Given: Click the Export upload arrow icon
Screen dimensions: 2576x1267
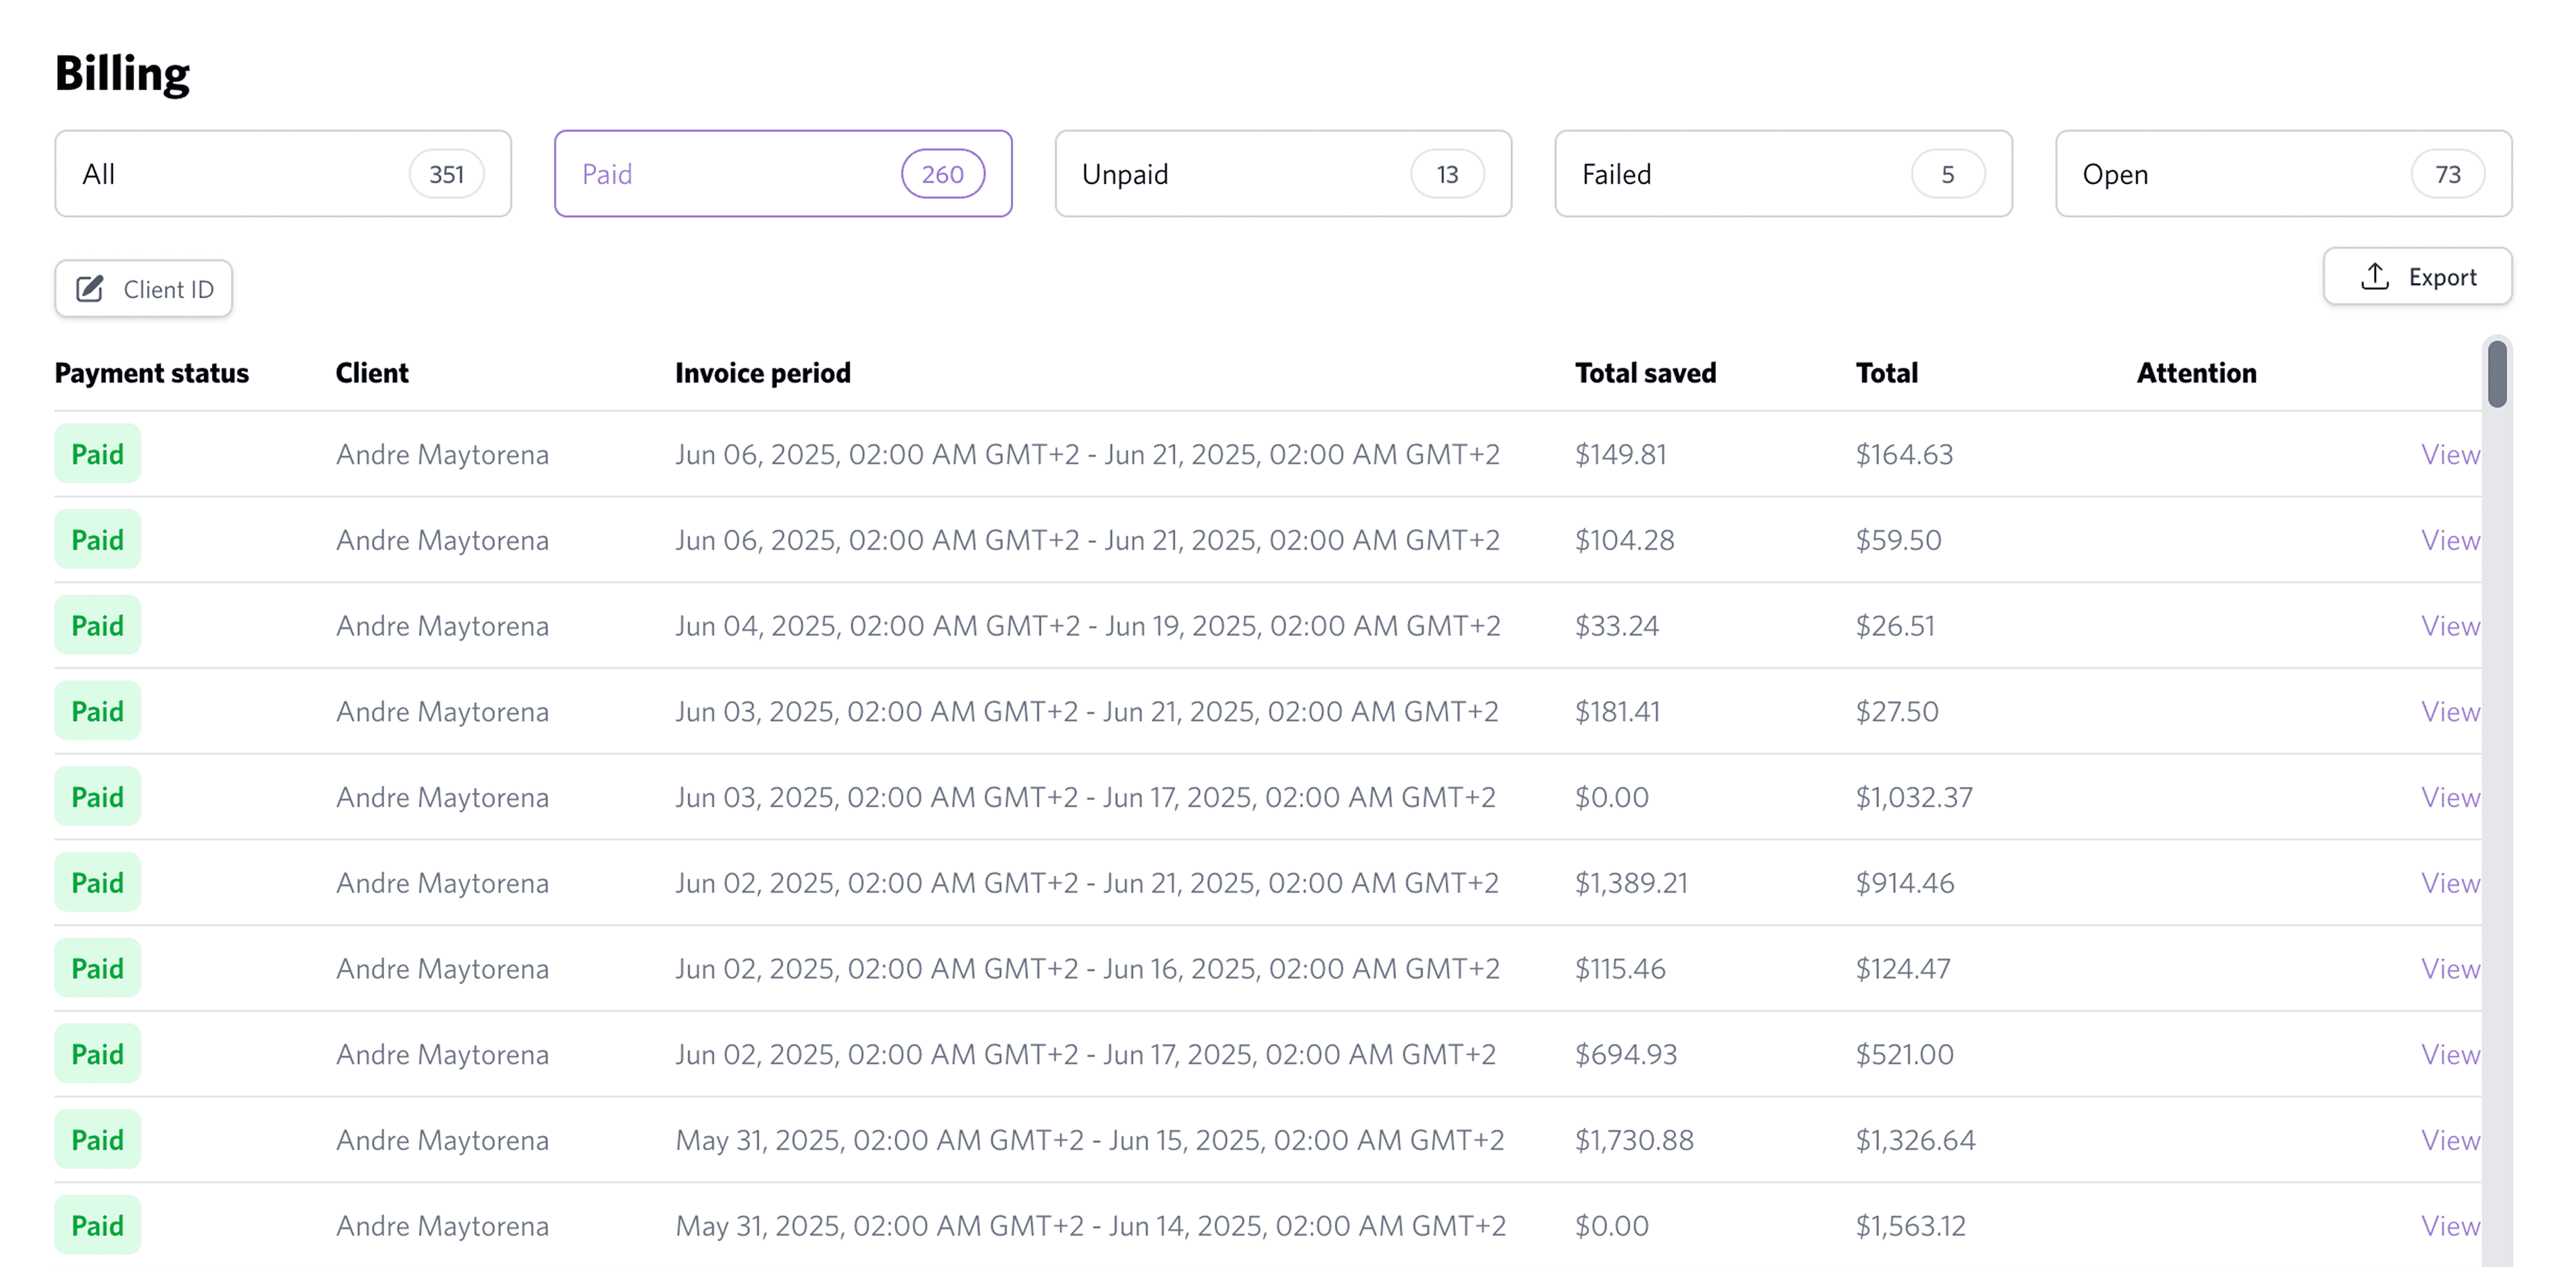Looking at the screenshot, I should point(2375,277).
